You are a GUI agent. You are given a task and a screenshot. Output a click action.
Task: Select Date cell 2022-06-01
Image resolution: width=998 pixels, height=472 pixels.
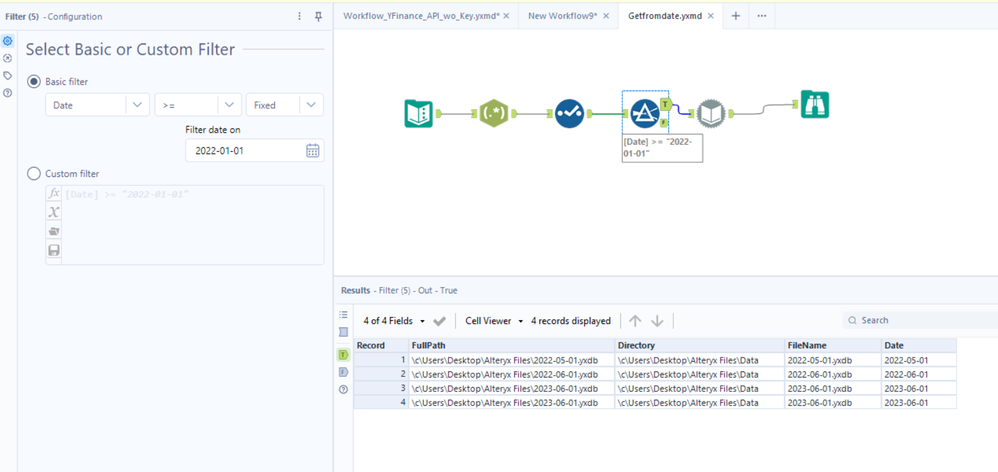(918, 374)
